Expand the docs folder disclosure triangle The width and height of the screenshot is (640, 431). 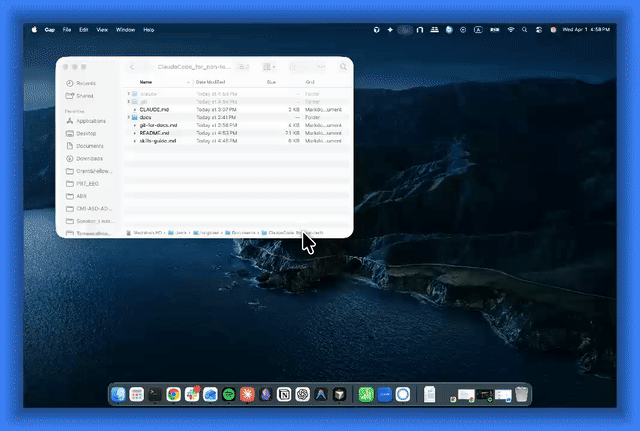(129, 117)
